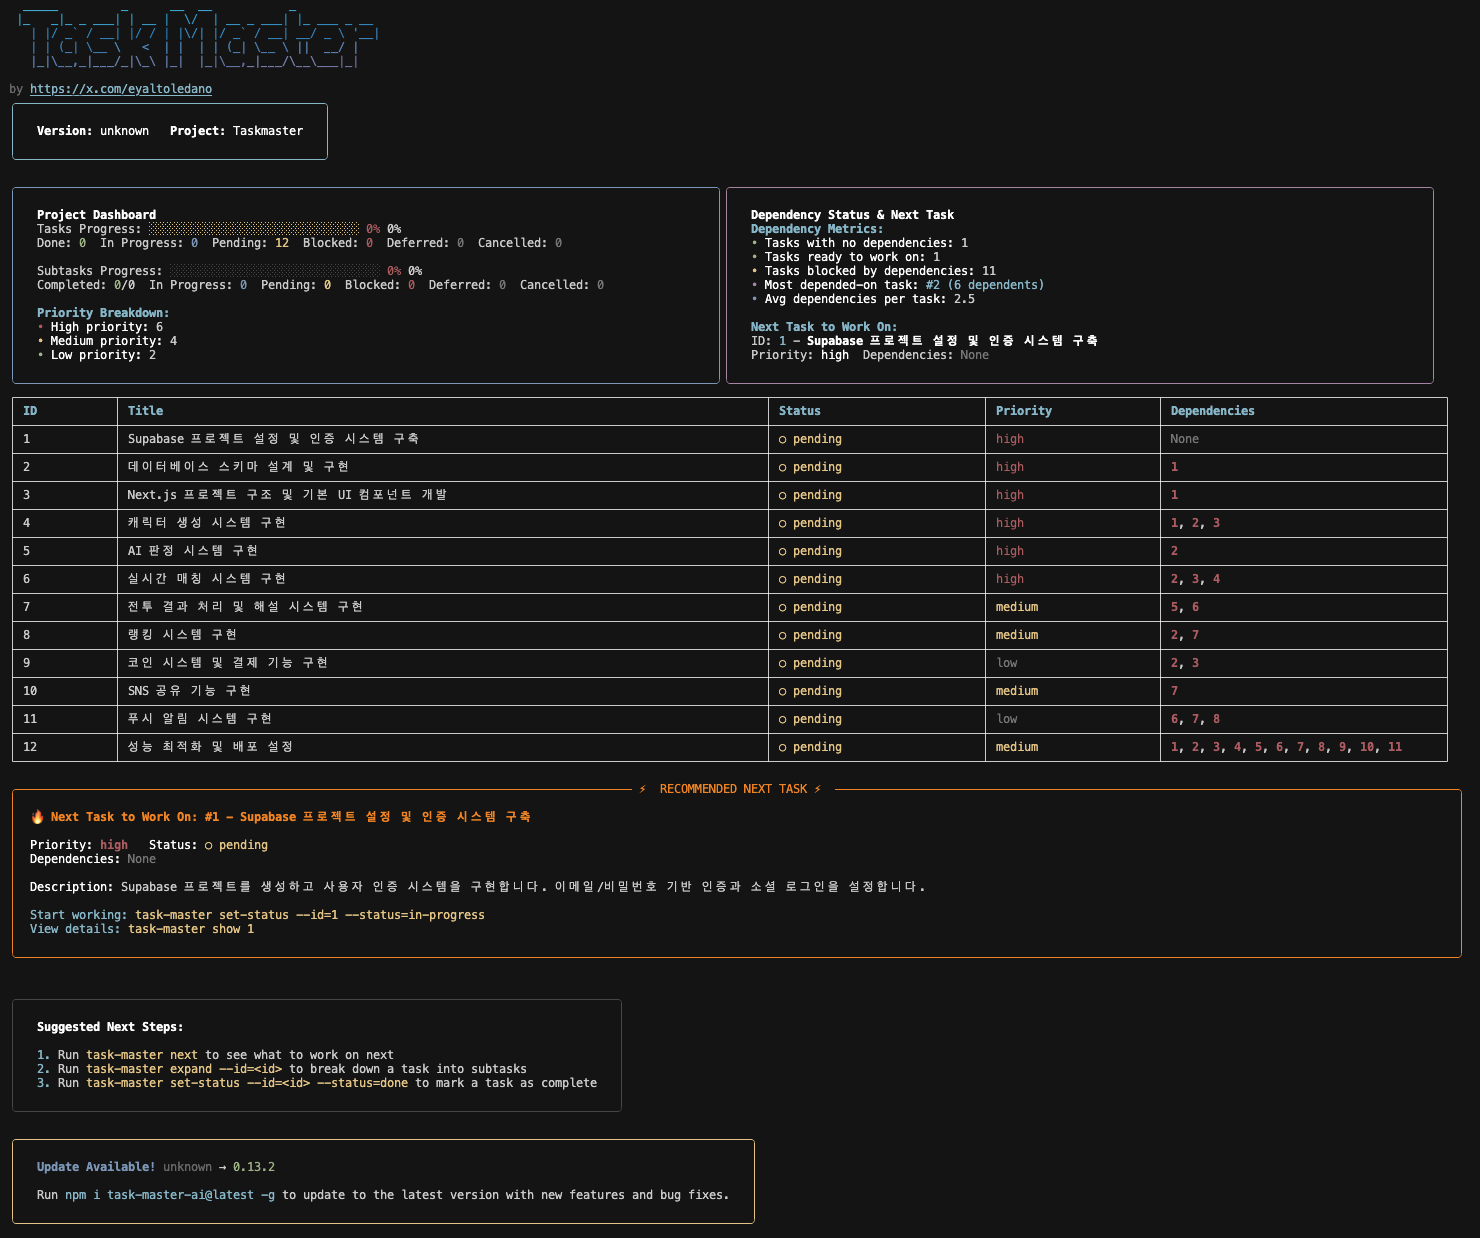Click the pending circle icon in task 5 row
This screenshot has height=1238, width=1480.
pyautogui.click(x=783, y=551)
